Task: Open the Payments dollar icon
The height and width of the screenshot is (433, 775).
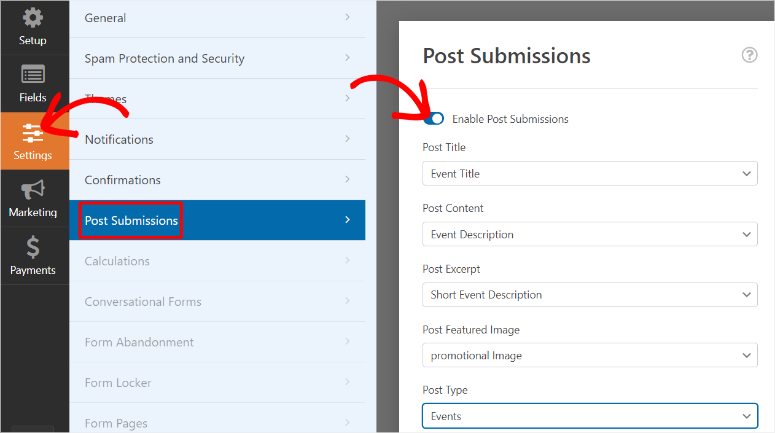Action: pyautogui.click(x=33, y=247)
